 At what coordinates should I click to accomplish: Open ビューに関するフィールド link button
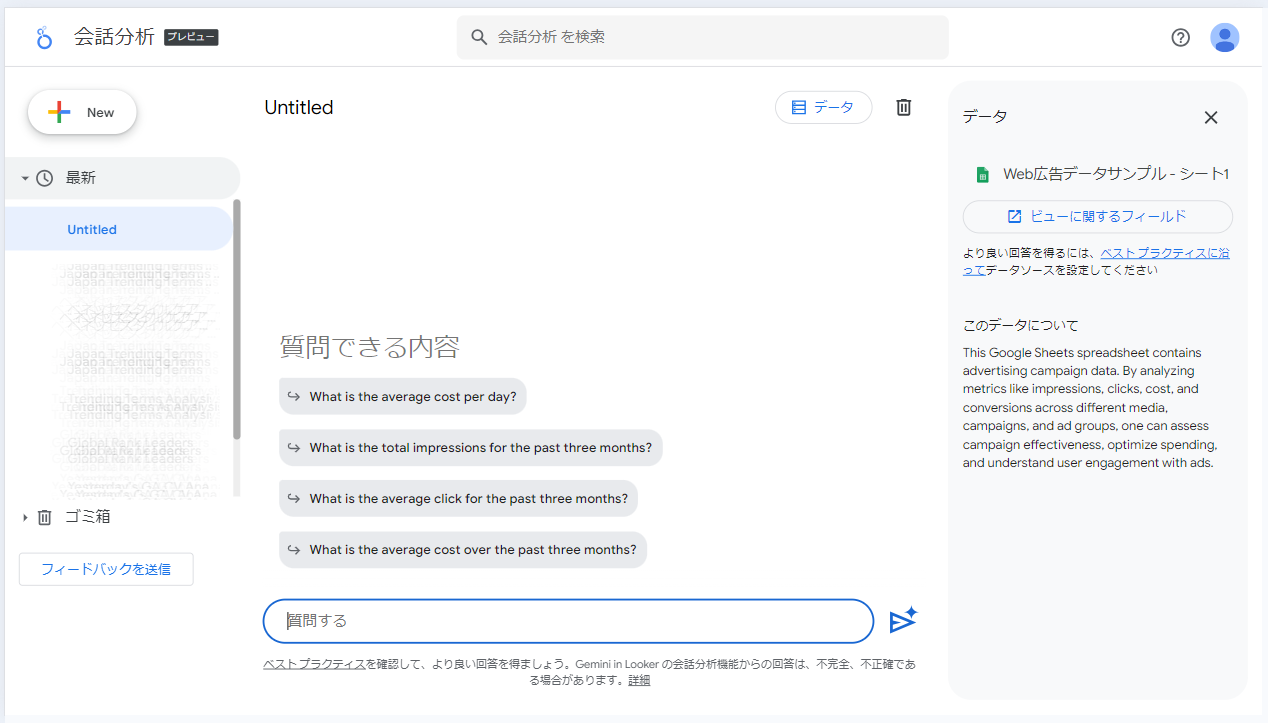[1097, 216]
